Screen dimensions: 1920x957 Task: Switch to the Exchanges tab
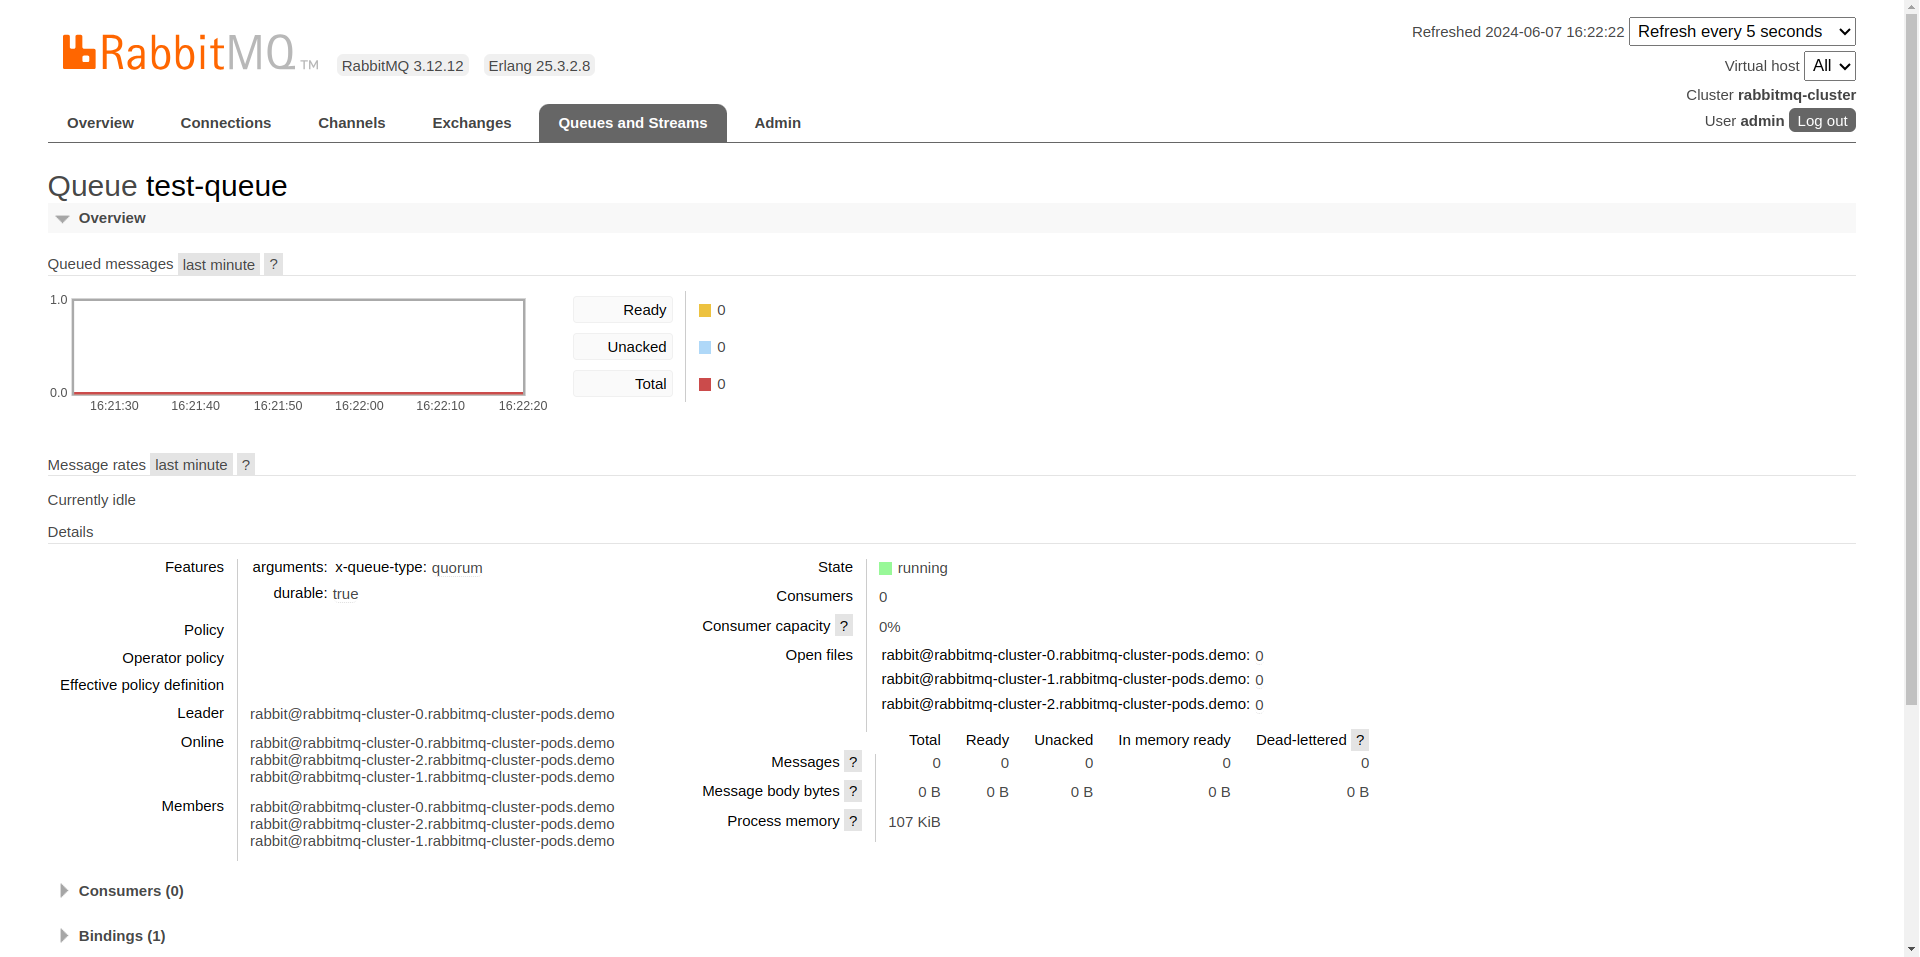471,123
